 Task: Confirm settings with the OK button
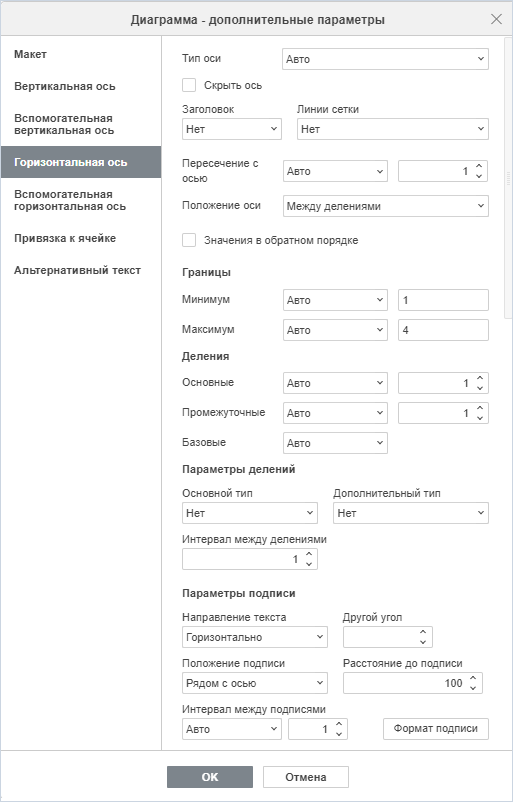(210, 776)
